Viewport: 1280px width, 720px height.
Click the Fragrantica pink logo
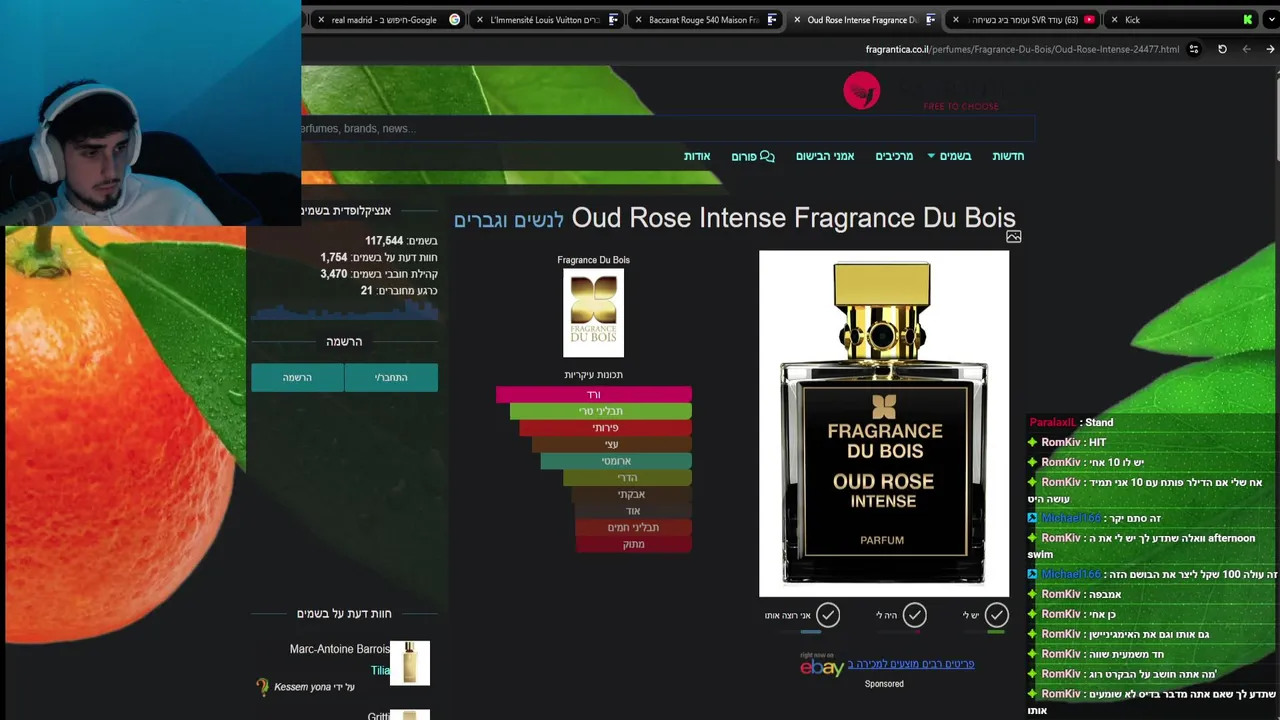pos(861,90)
